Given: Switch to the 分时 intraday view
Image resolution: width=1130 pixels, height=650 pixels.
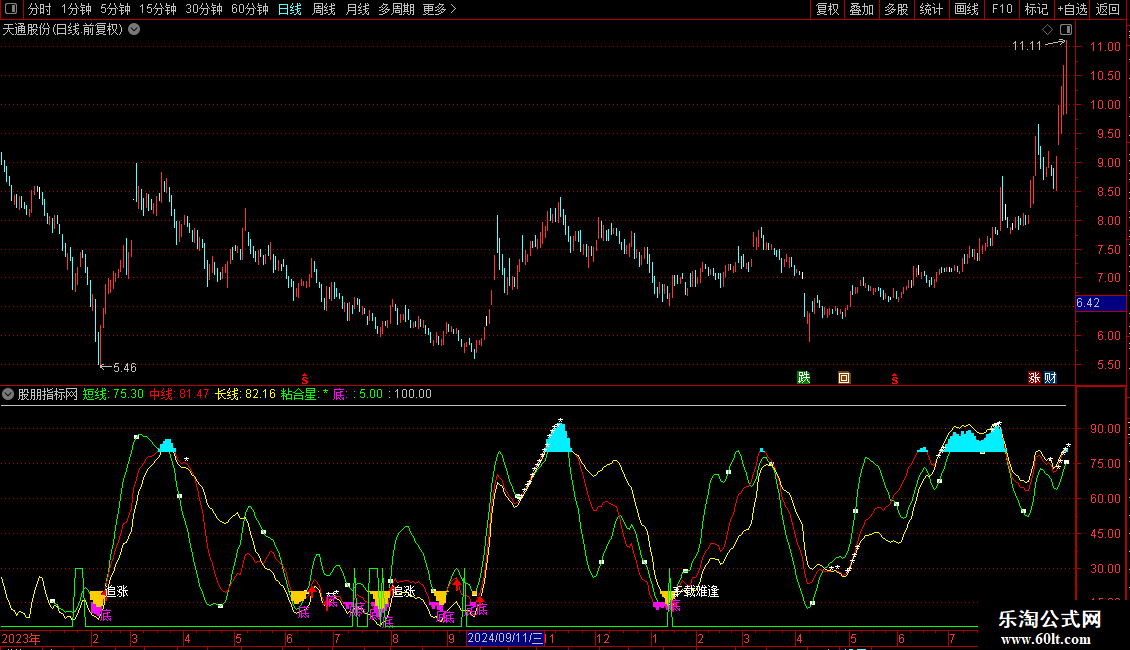Looking at the screenshot, I should pos(40,10).
